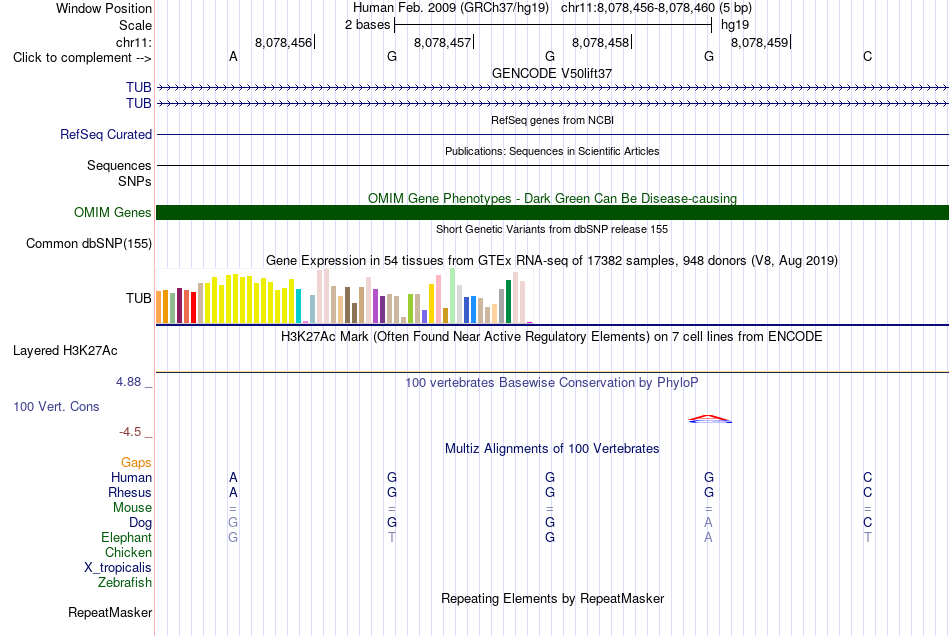
Task: Open the GTEx Gene Expression track title
Action: coord(552,260)
